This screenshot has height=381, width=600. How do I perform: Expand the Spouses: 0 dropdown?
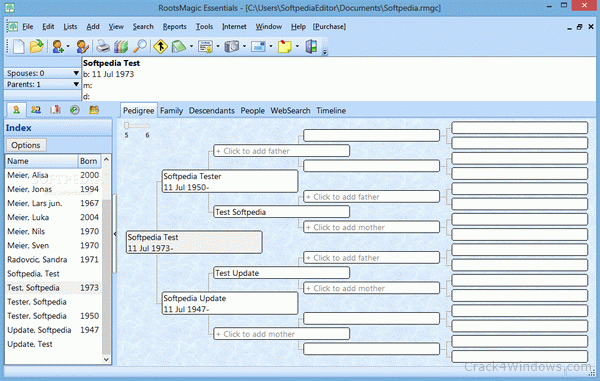(x=76, y=73)
